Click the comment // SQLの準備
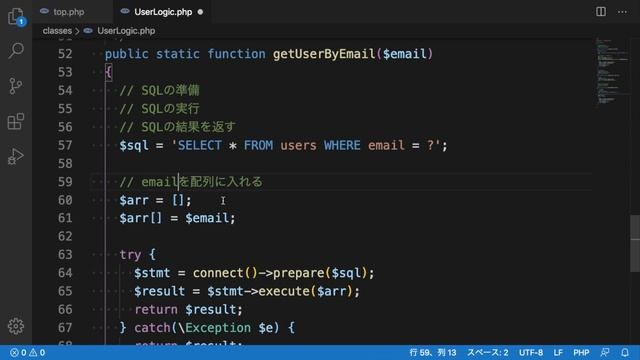Viewport: 640px width, 360px height. click(x=160, y=90)
